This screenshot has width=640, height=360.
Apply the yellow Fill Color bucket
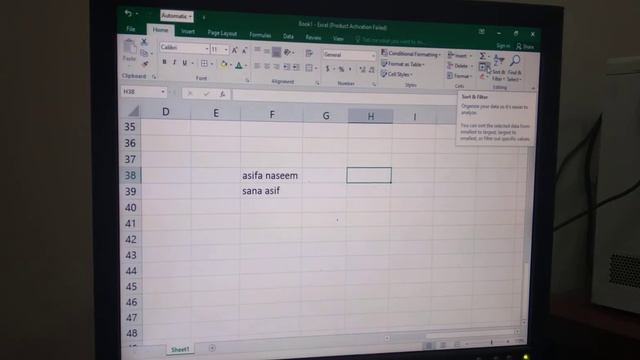[224, 64]
